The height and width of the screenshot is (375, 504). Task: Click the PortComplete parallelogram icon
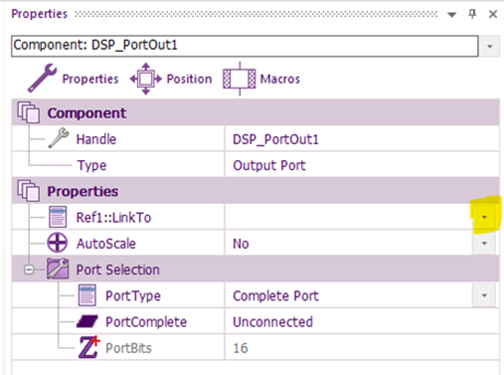tap(87, 321)
